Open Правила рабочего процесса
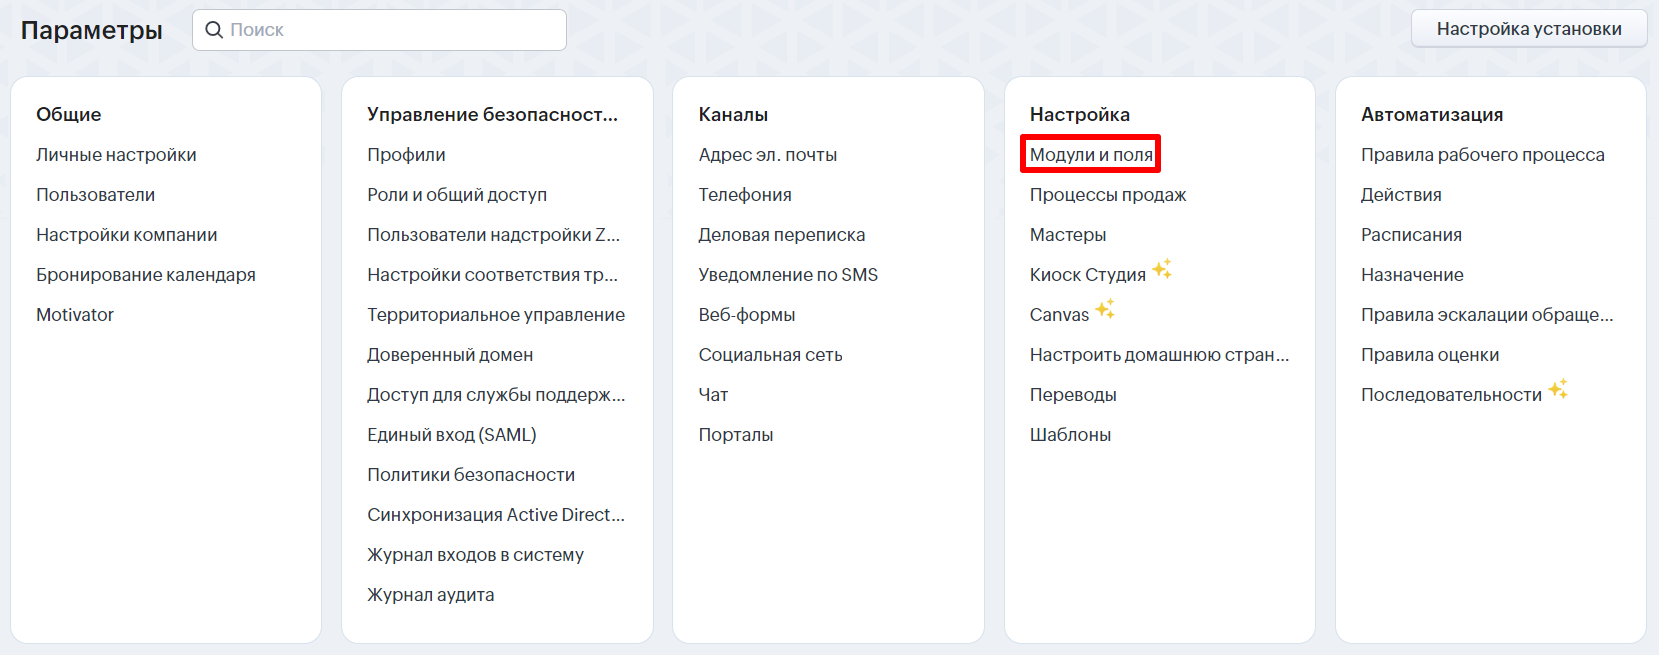1659x655 pixels. click(x=1482, y=155)
